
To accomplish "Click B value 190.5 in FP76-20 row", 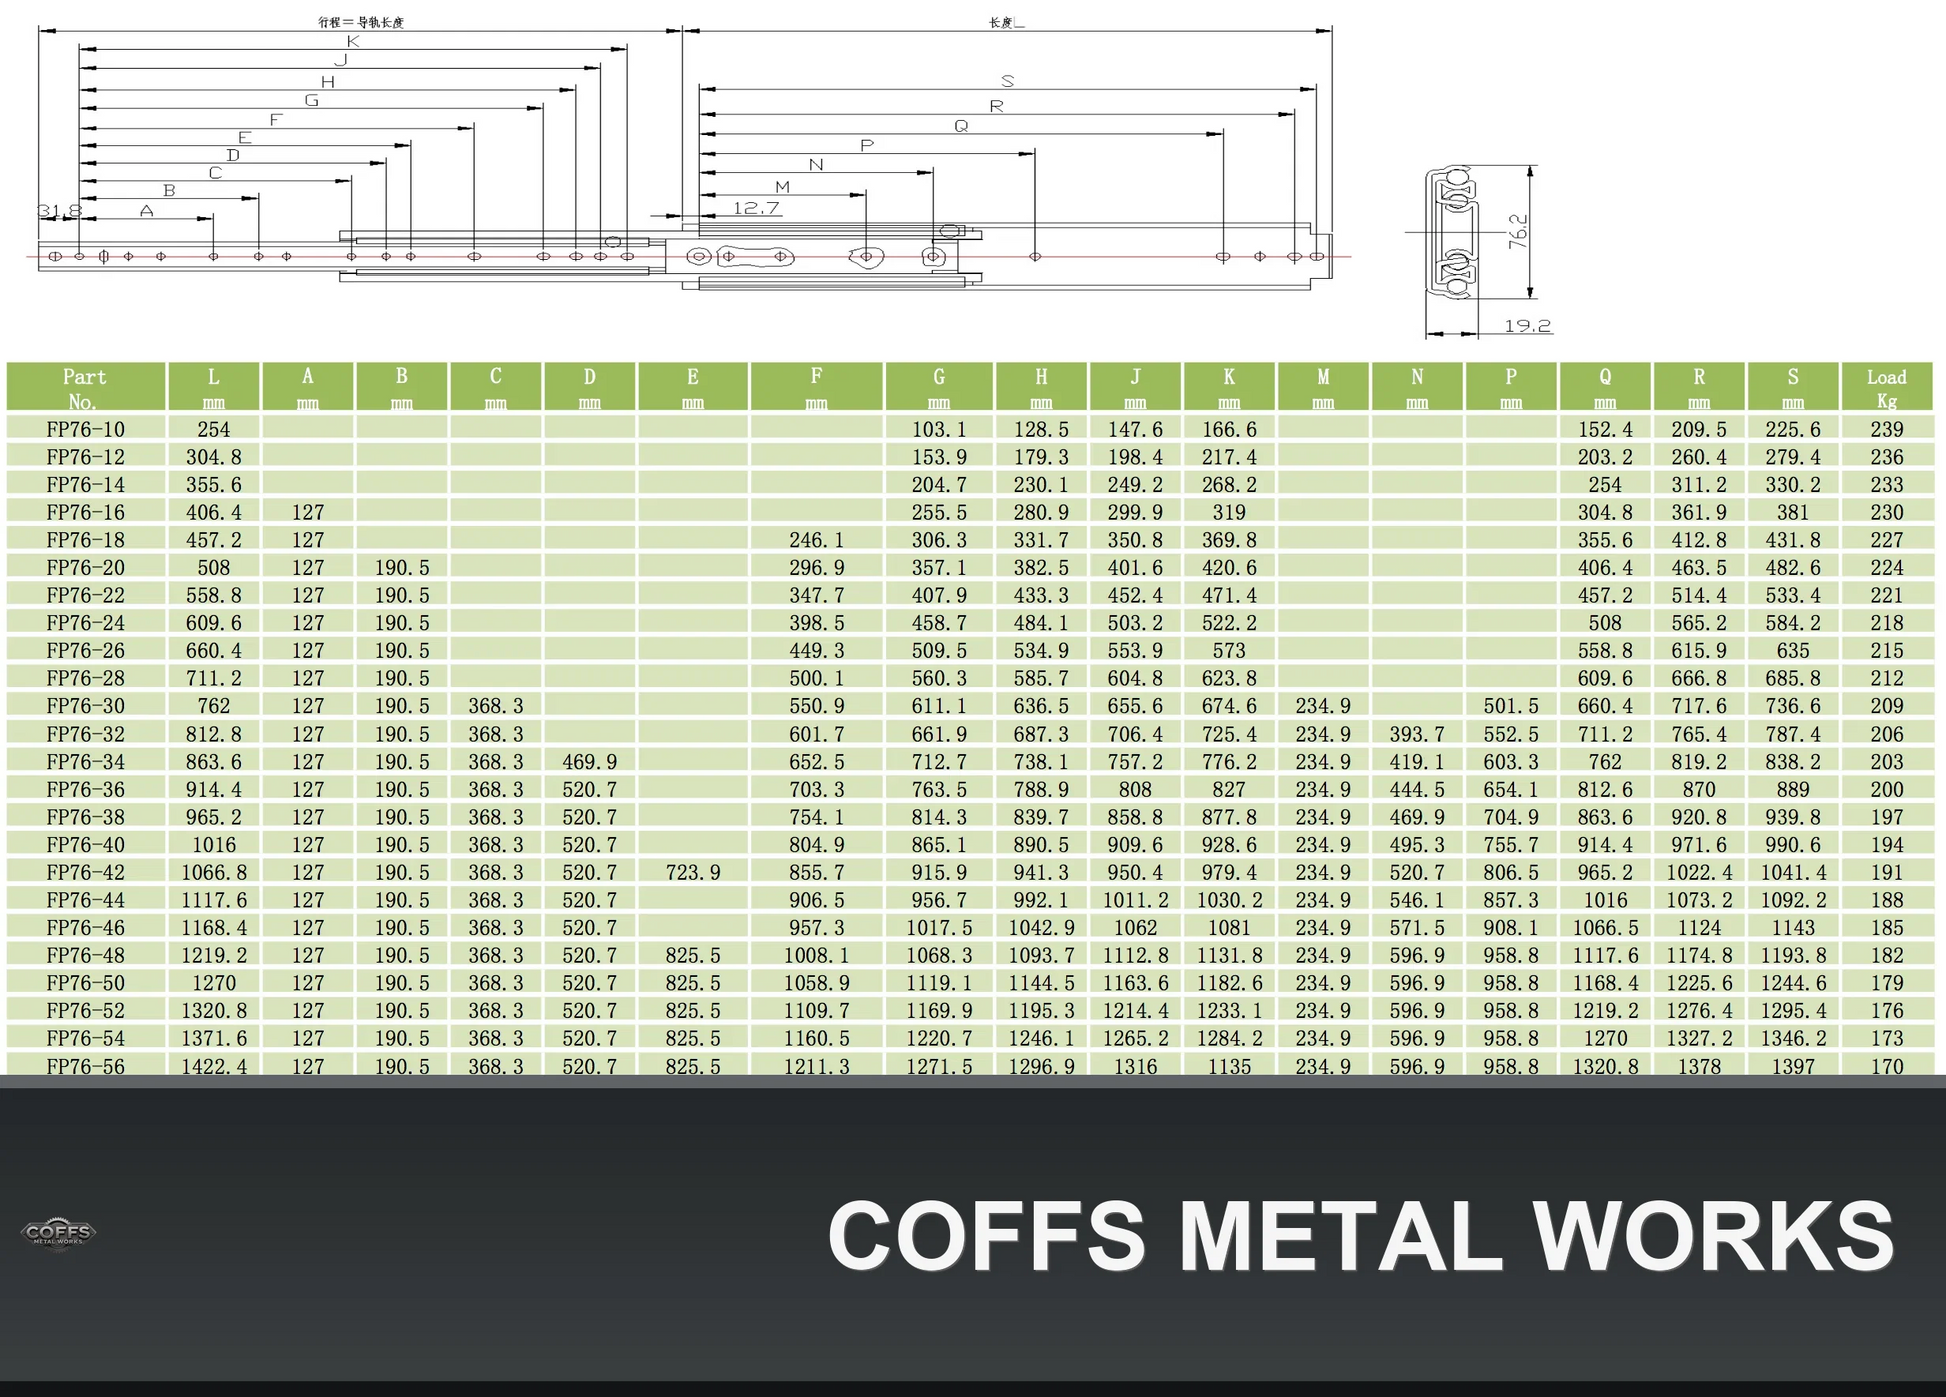I will (x=402, y=568).
